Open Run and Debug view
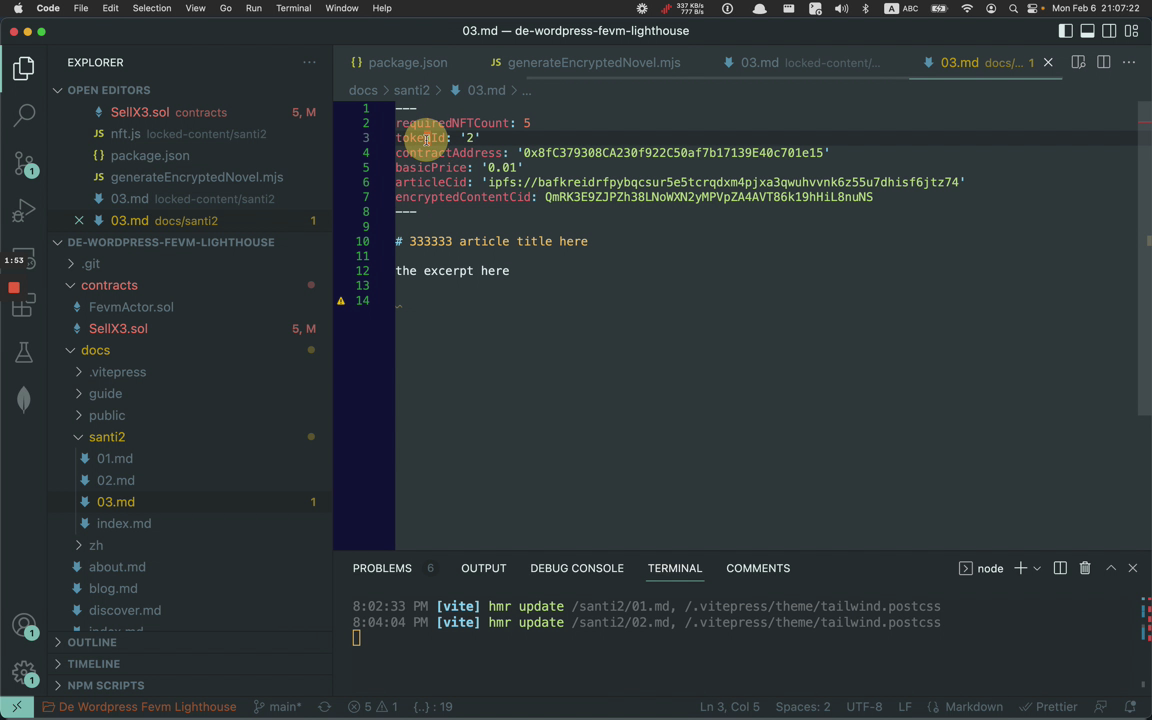The image size is (1152, 720). tap(24, 211)
